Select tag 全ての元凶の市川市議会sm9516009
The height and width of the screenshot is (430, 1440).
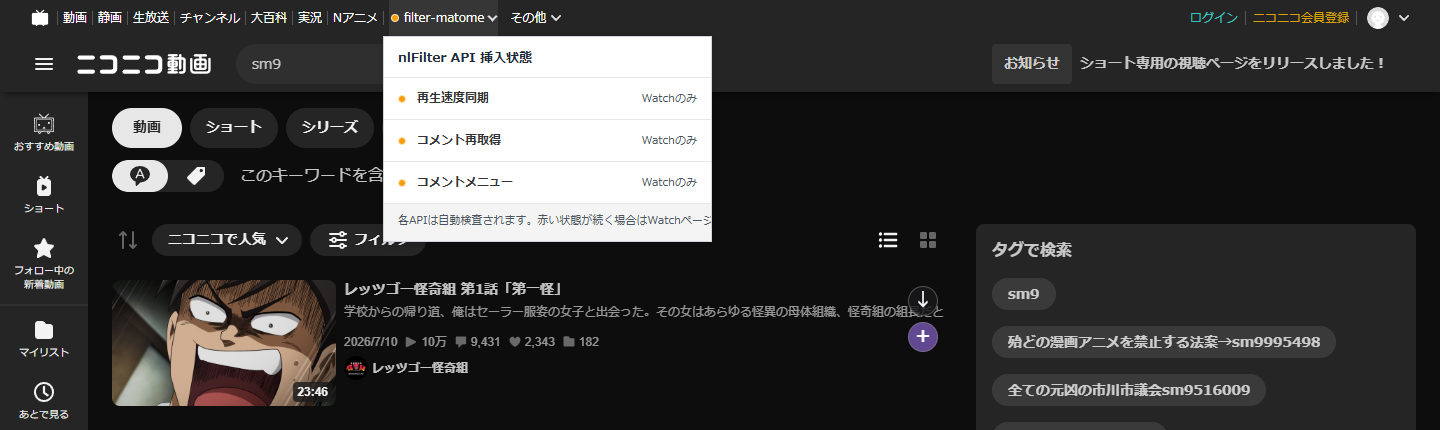click(1129, 390)
